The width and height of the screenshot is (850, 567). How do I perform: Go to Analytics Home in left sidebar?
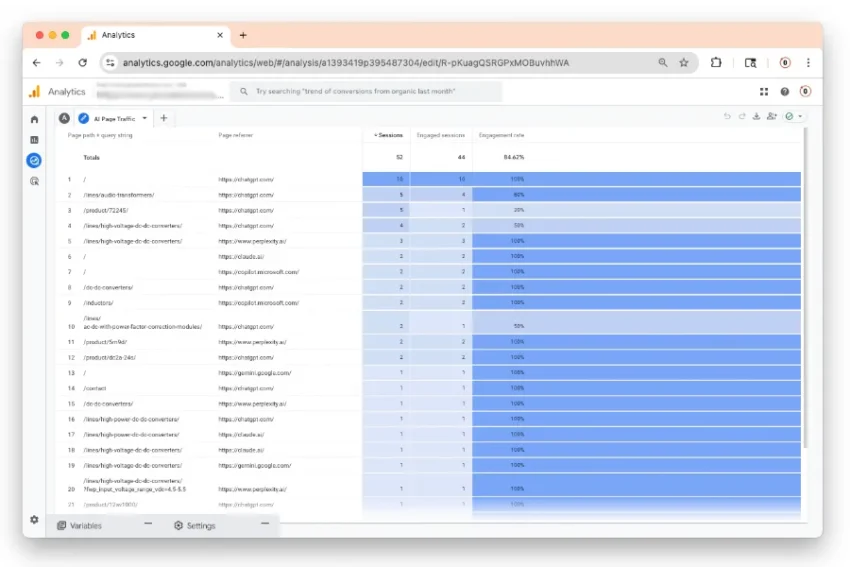click(35, 119)
